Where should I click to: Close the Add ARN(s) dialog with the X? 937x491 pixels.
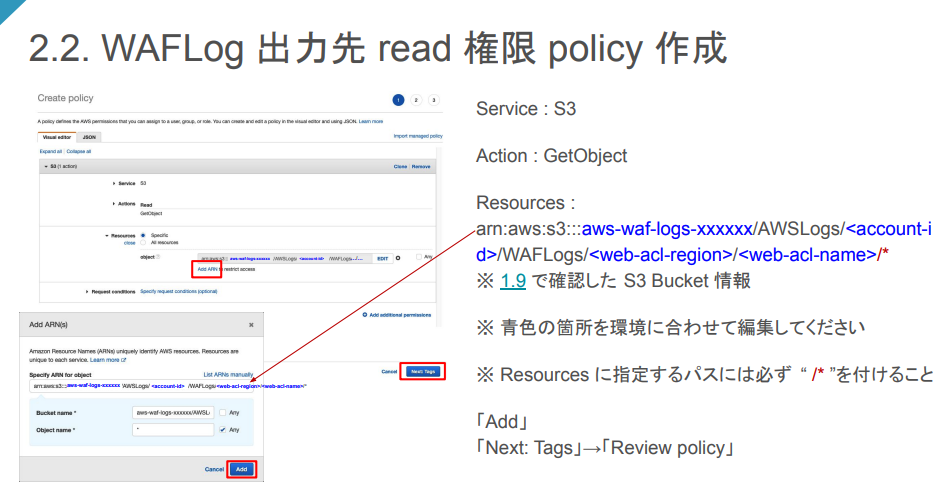tap(251, 325)
